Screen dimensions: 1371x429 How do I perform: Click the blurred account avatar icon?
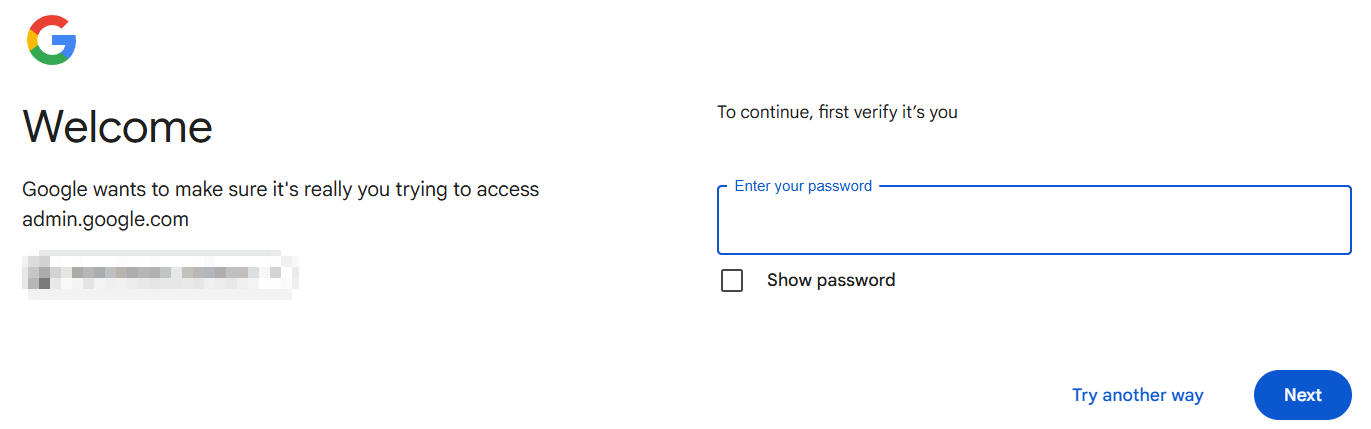[40, 272]
